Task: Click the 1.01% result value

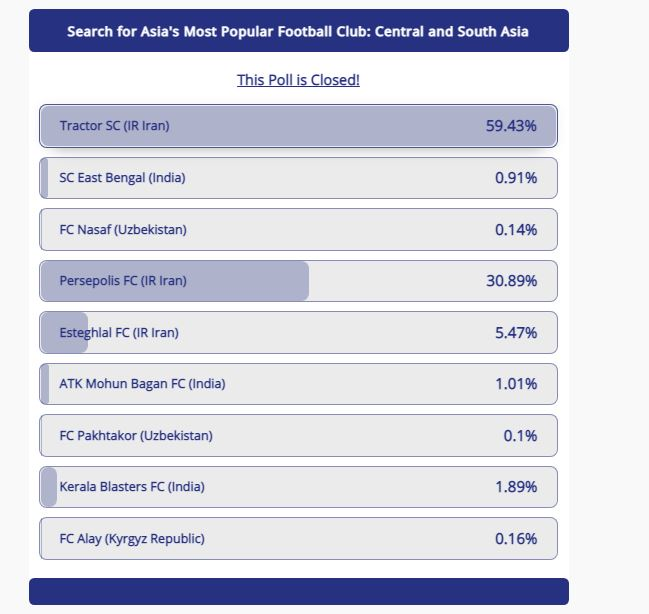Action: click(516, 384)
